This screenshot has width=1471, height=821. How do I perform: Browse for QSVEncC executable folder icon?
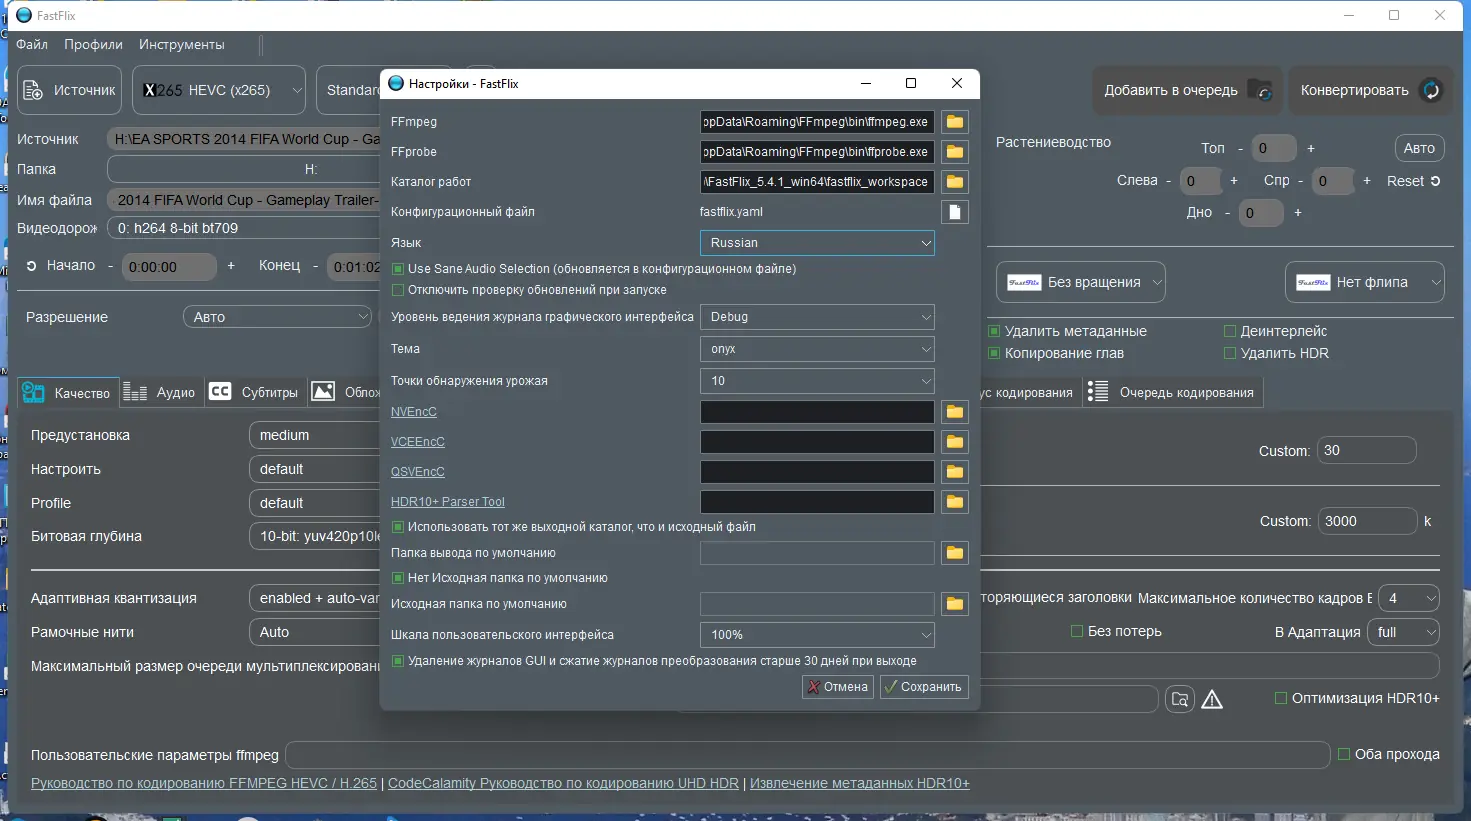(955, 472)
